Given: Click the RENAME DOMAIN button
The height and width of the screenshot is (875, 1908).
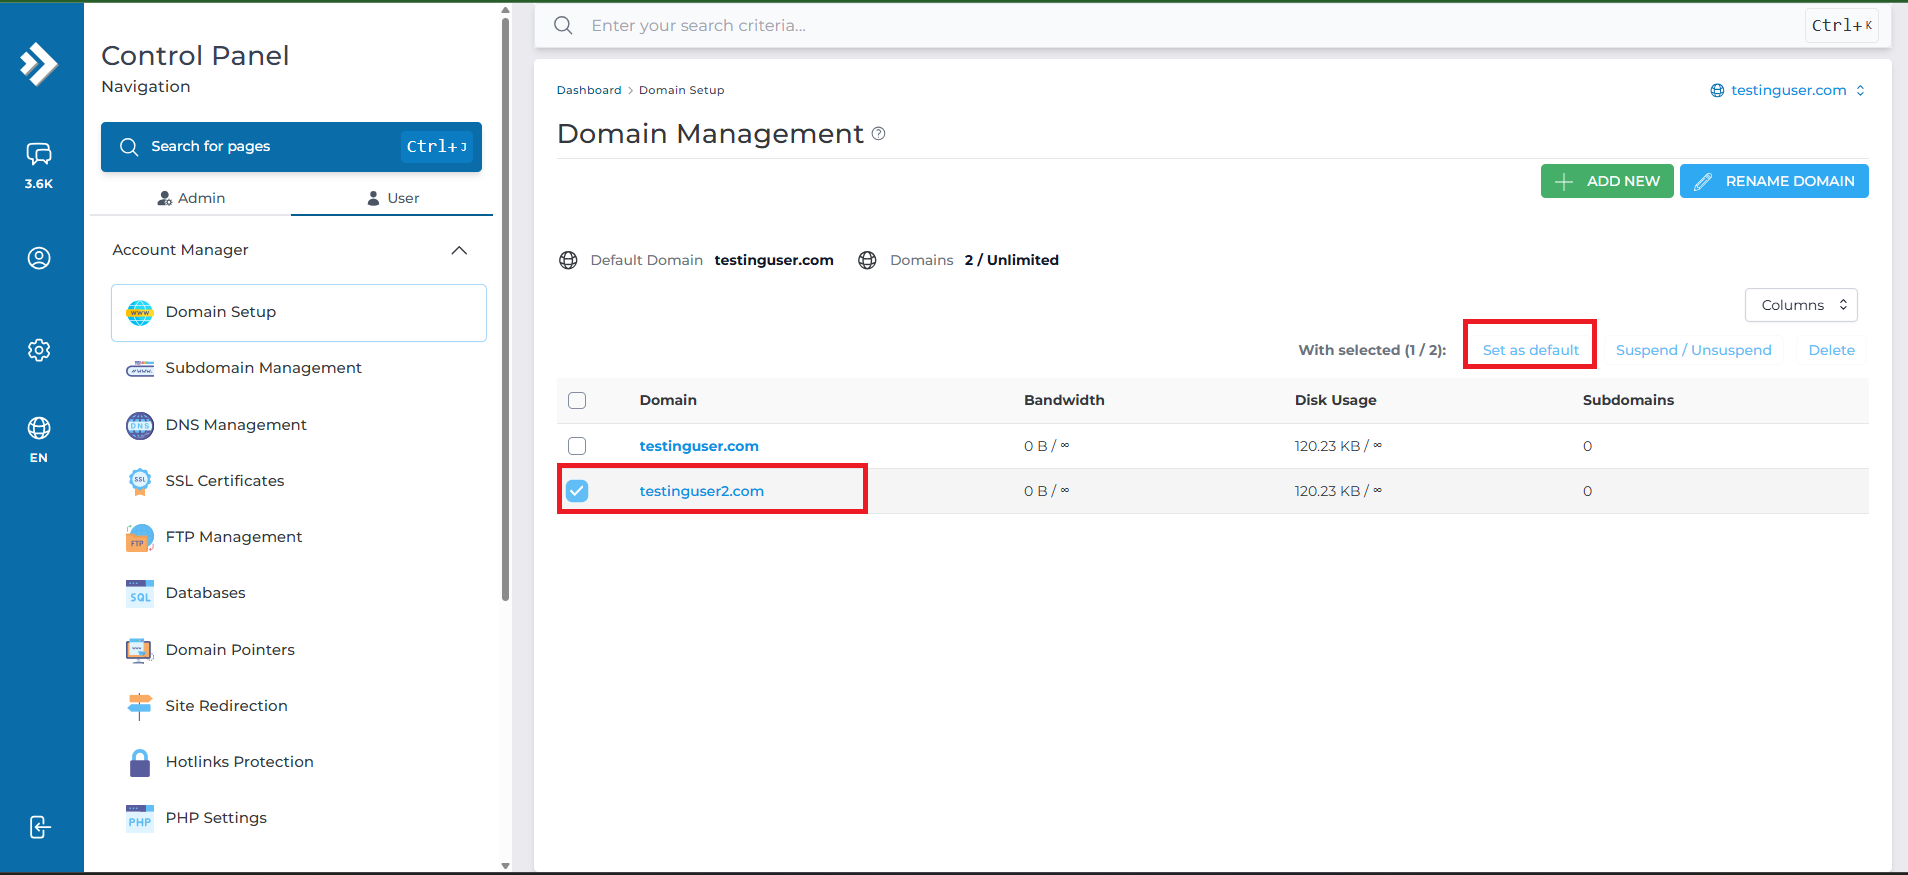Looking at the screenshot, I should pyautogui.click(x=1774, y=181).
